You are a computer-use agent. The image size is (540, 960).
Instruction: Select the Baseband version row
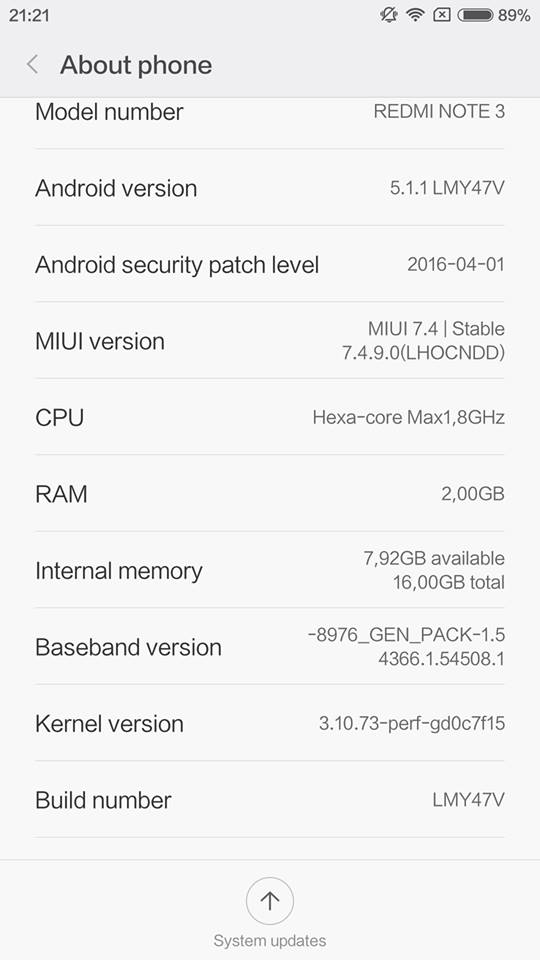(x=270, y=647)
